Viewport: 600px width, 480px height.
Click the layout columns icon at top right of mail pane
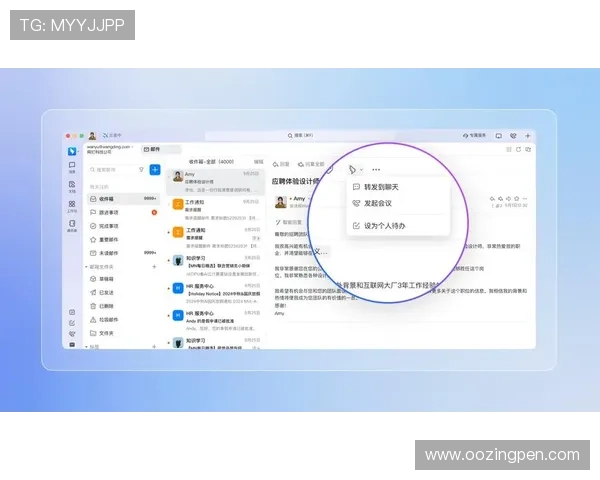point(509,149)
